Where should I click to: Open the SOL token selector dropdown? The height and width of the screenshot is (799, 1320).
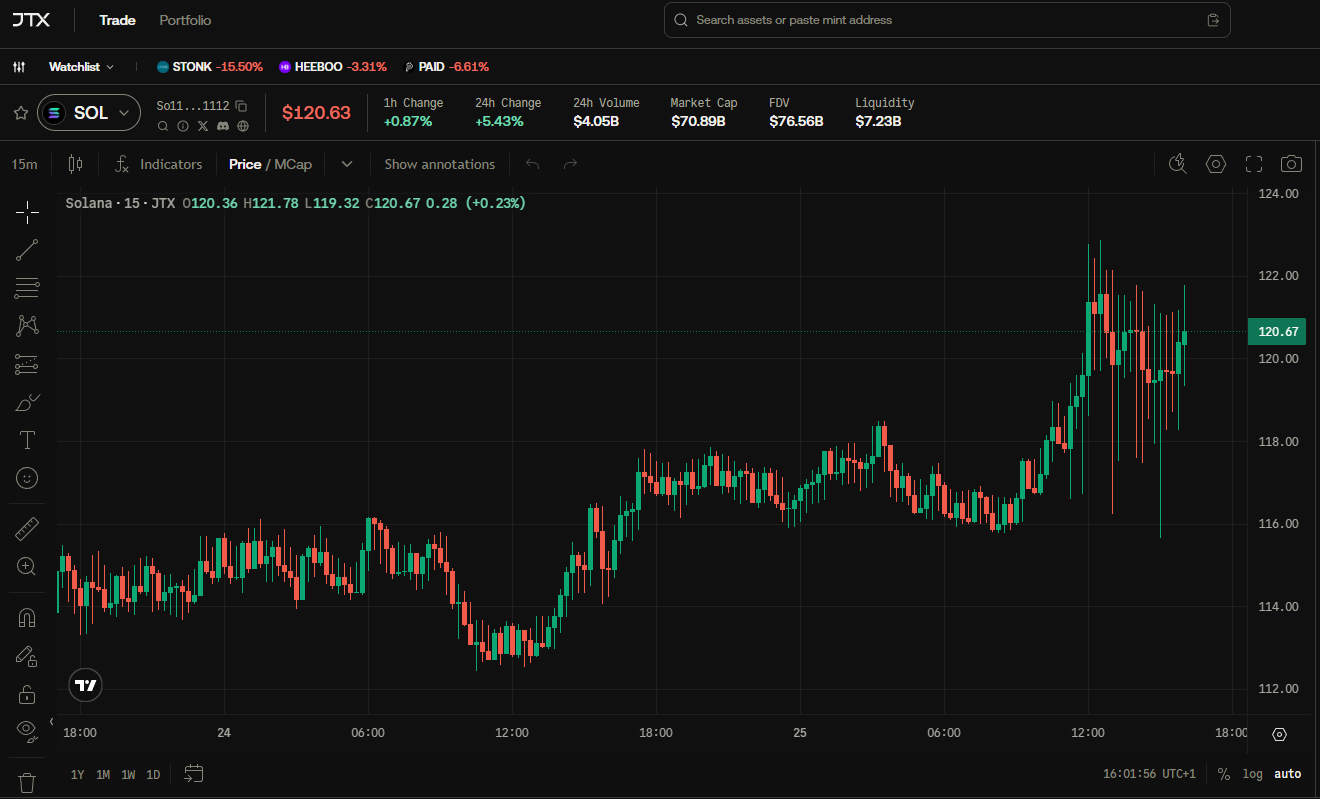tap(89, 113)
